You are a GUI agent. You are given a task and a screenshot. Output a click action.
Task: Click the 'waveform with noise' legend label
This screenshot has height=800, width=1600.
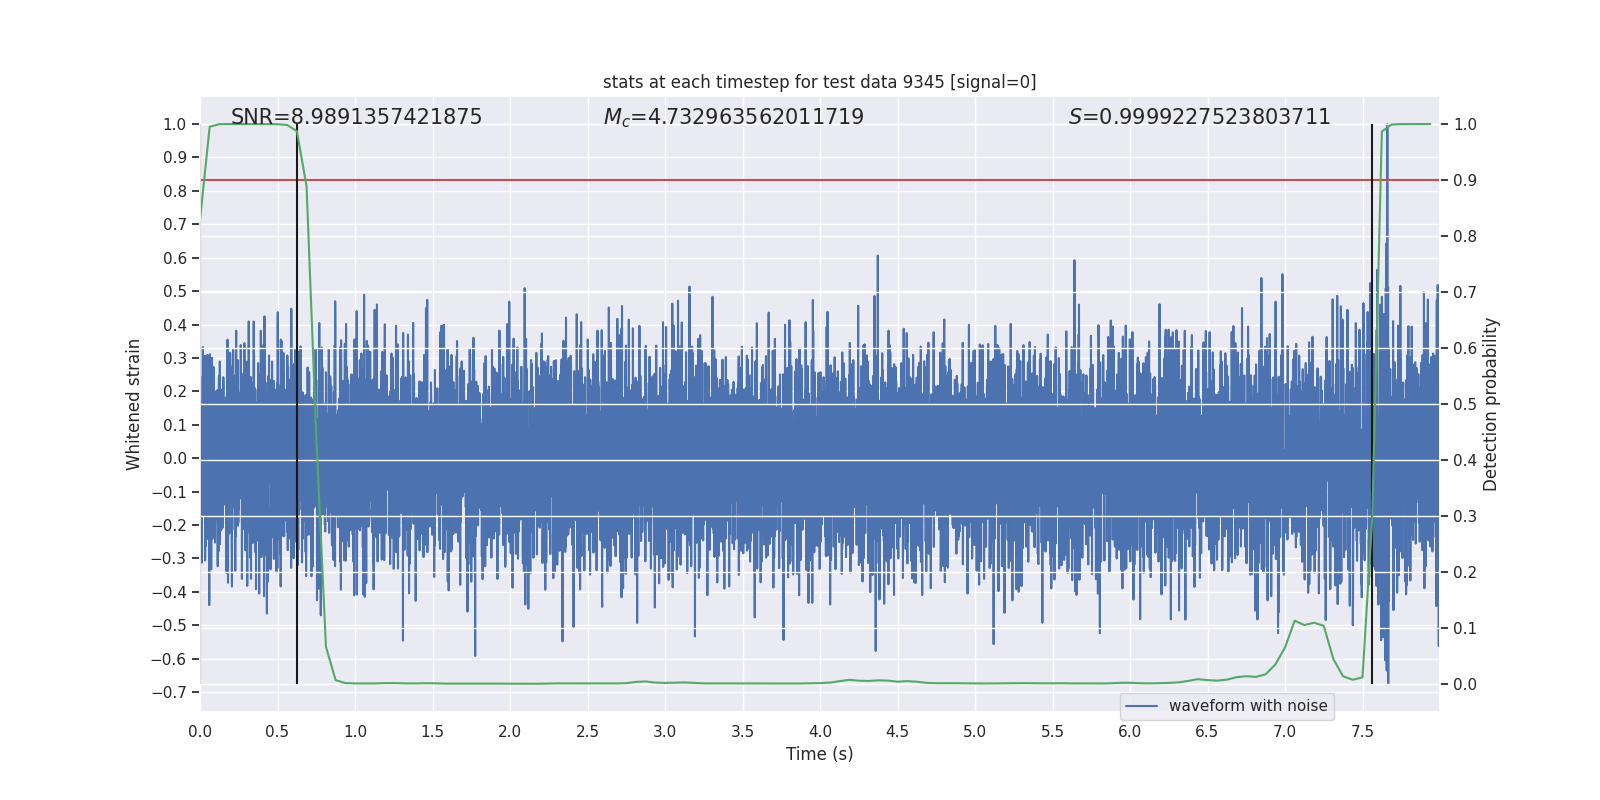[x=1247, y=706]
